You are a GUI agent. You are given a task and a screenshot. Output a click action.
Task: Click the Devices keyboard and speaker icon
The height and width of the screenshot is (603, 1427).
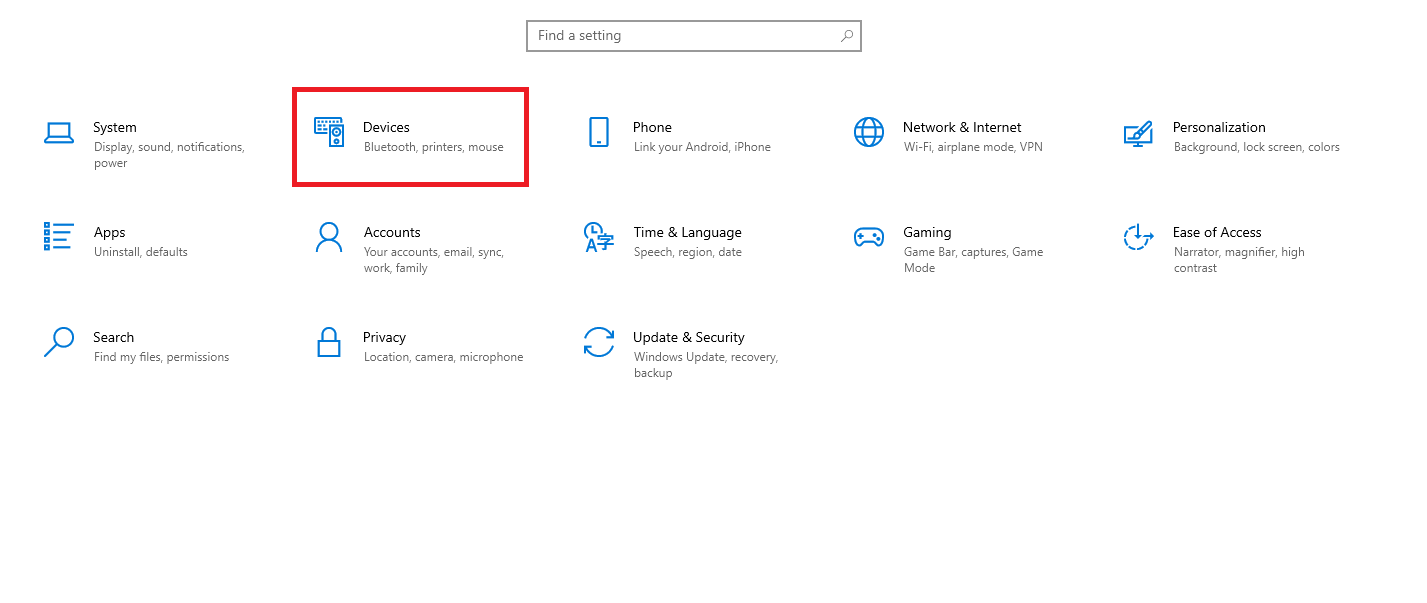point(329,132)
